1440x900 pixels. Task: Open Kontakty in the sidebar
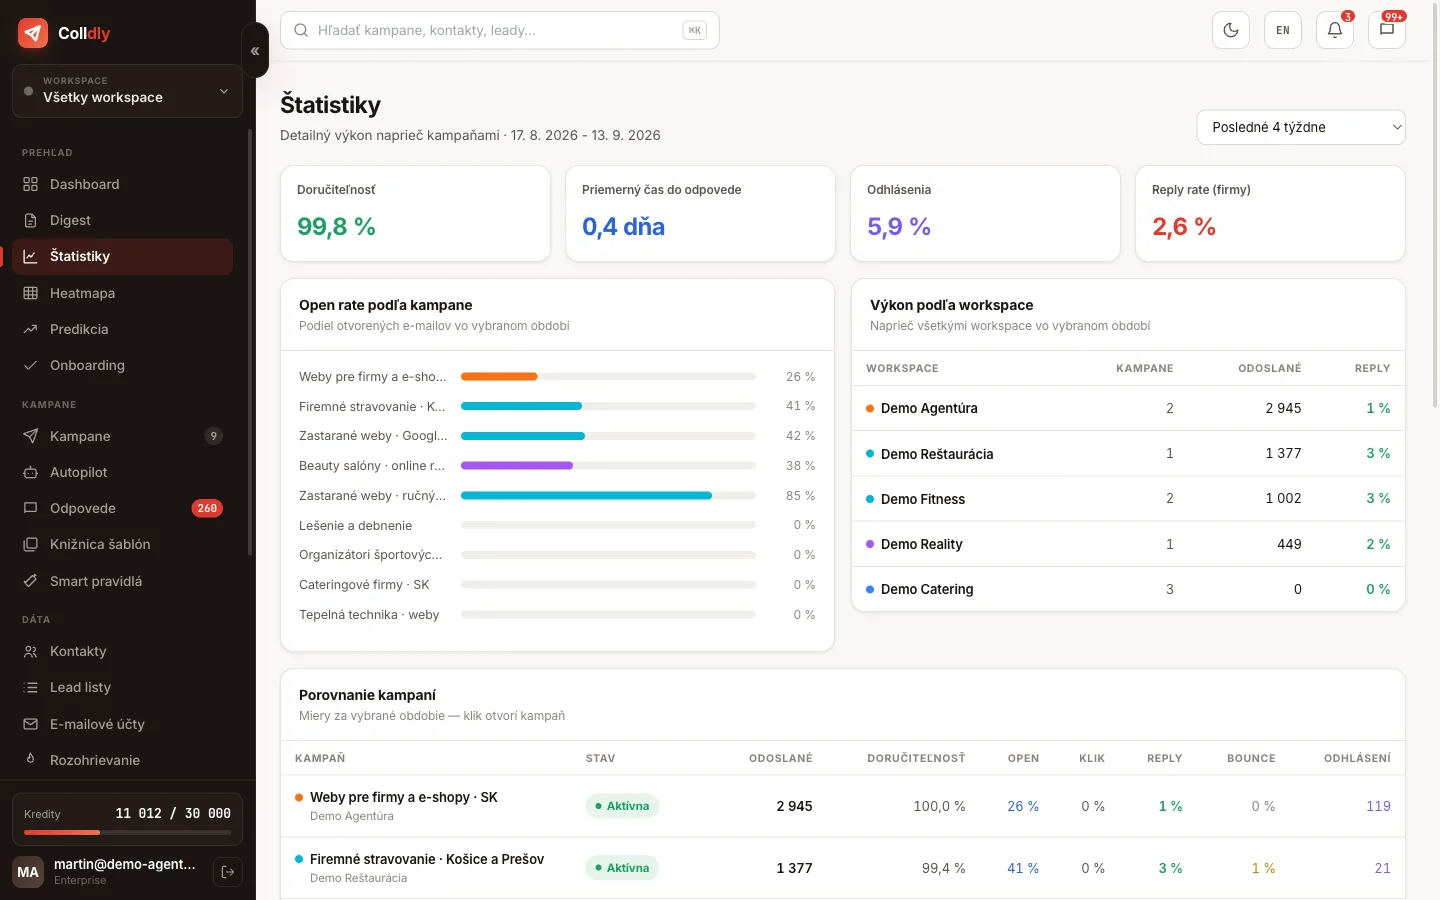click(122, 651)
